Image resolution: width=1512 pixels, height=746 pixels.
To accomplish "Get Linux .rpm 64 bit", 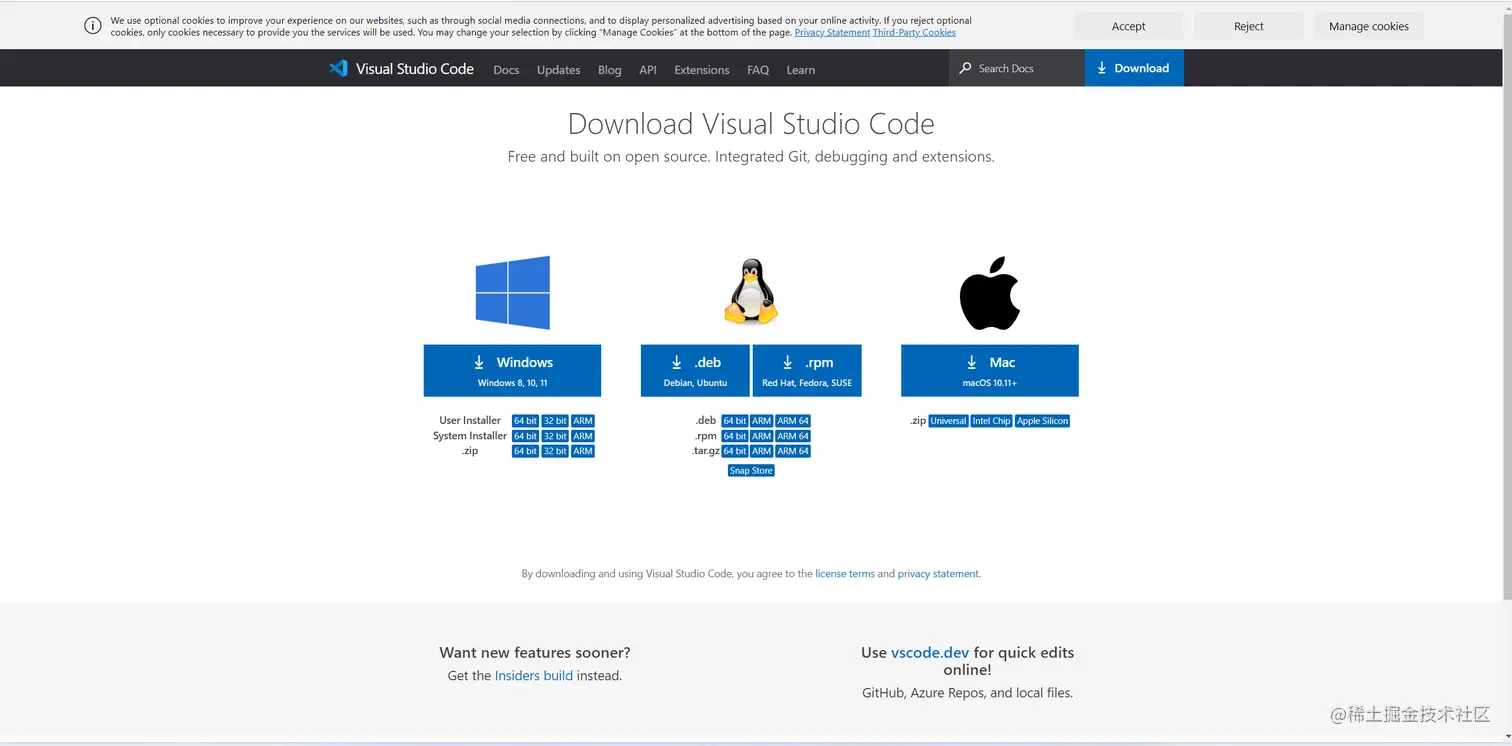I will [x=735, y=436].
